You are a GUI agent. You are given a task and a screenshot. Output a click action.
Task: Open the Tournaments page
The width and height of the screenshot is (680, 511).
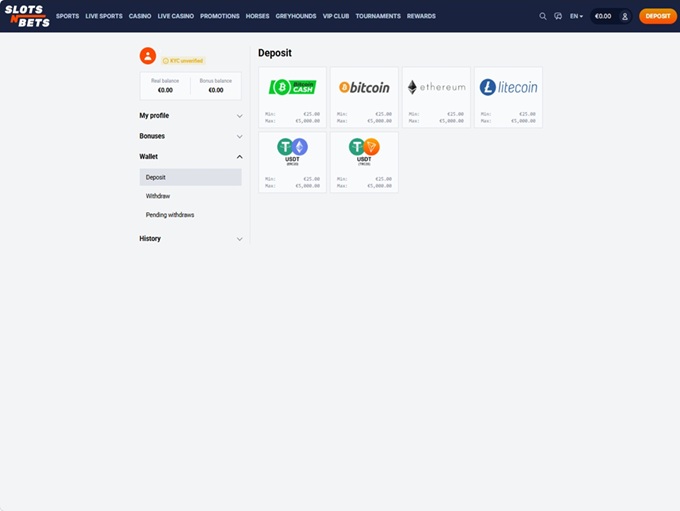[378, 16]
